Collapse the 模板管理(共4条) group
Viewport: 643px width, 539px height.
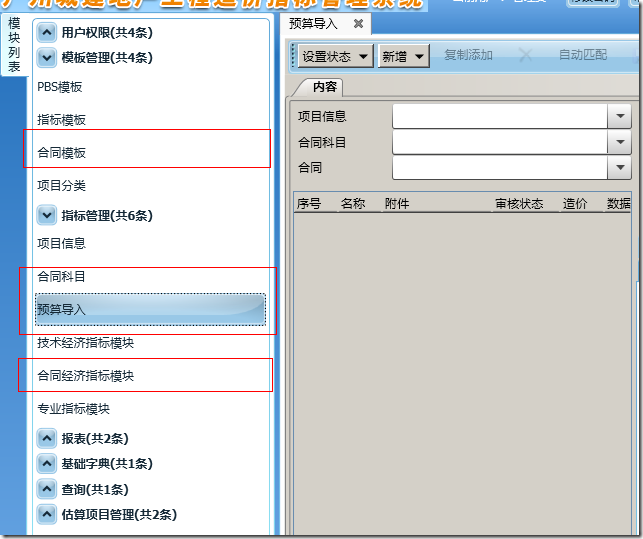tap(47, 57)
